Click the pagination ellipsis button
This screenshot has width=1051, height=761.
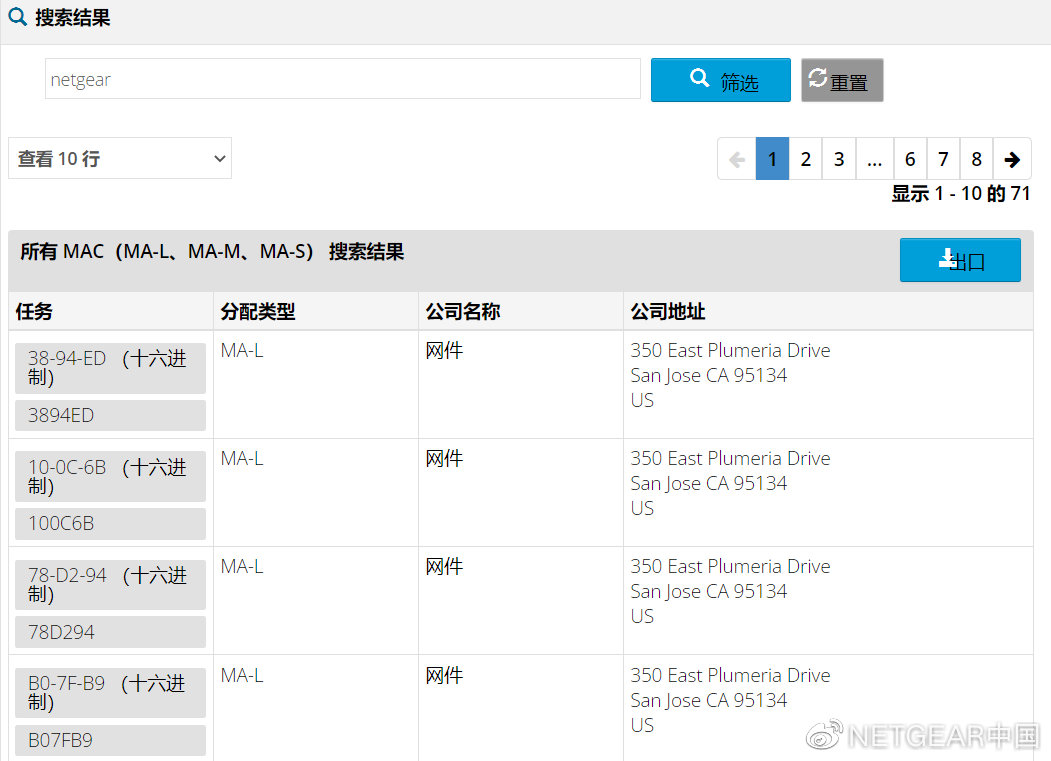[874, 159]
